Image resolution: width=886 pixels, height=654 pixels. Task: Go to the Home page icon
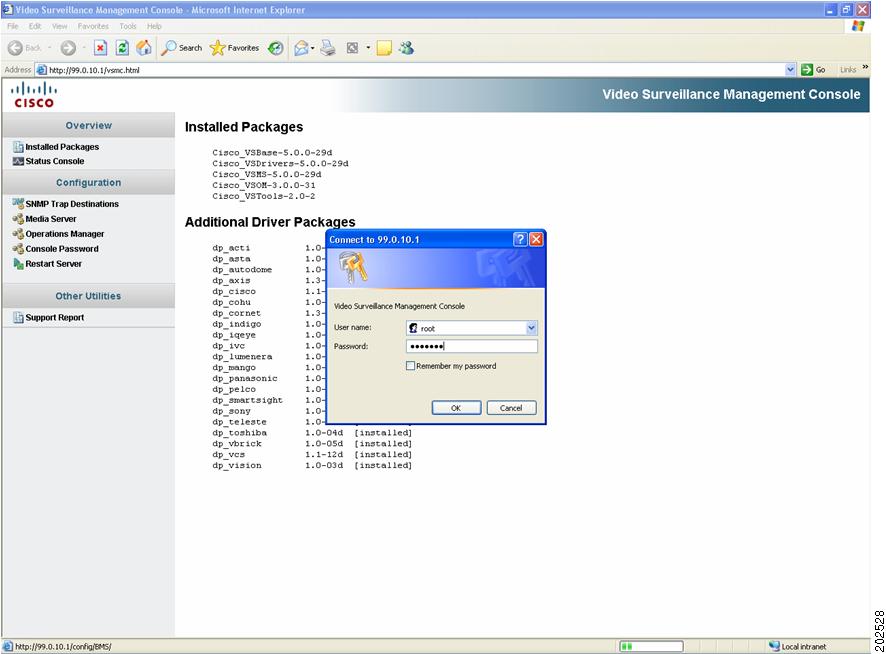pyautogui.click(x=144, y=48)
